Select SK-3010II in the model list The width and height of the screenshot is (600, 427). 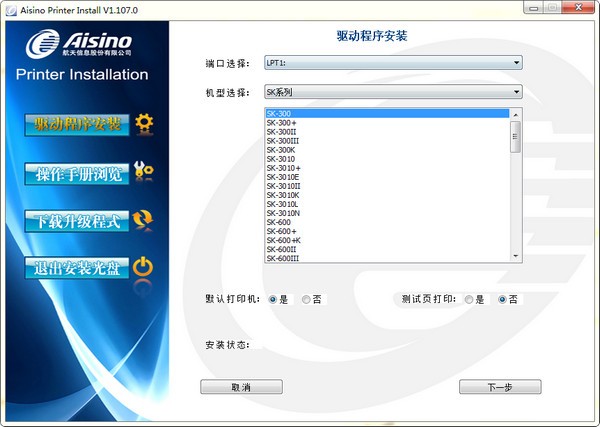(387, 186)
